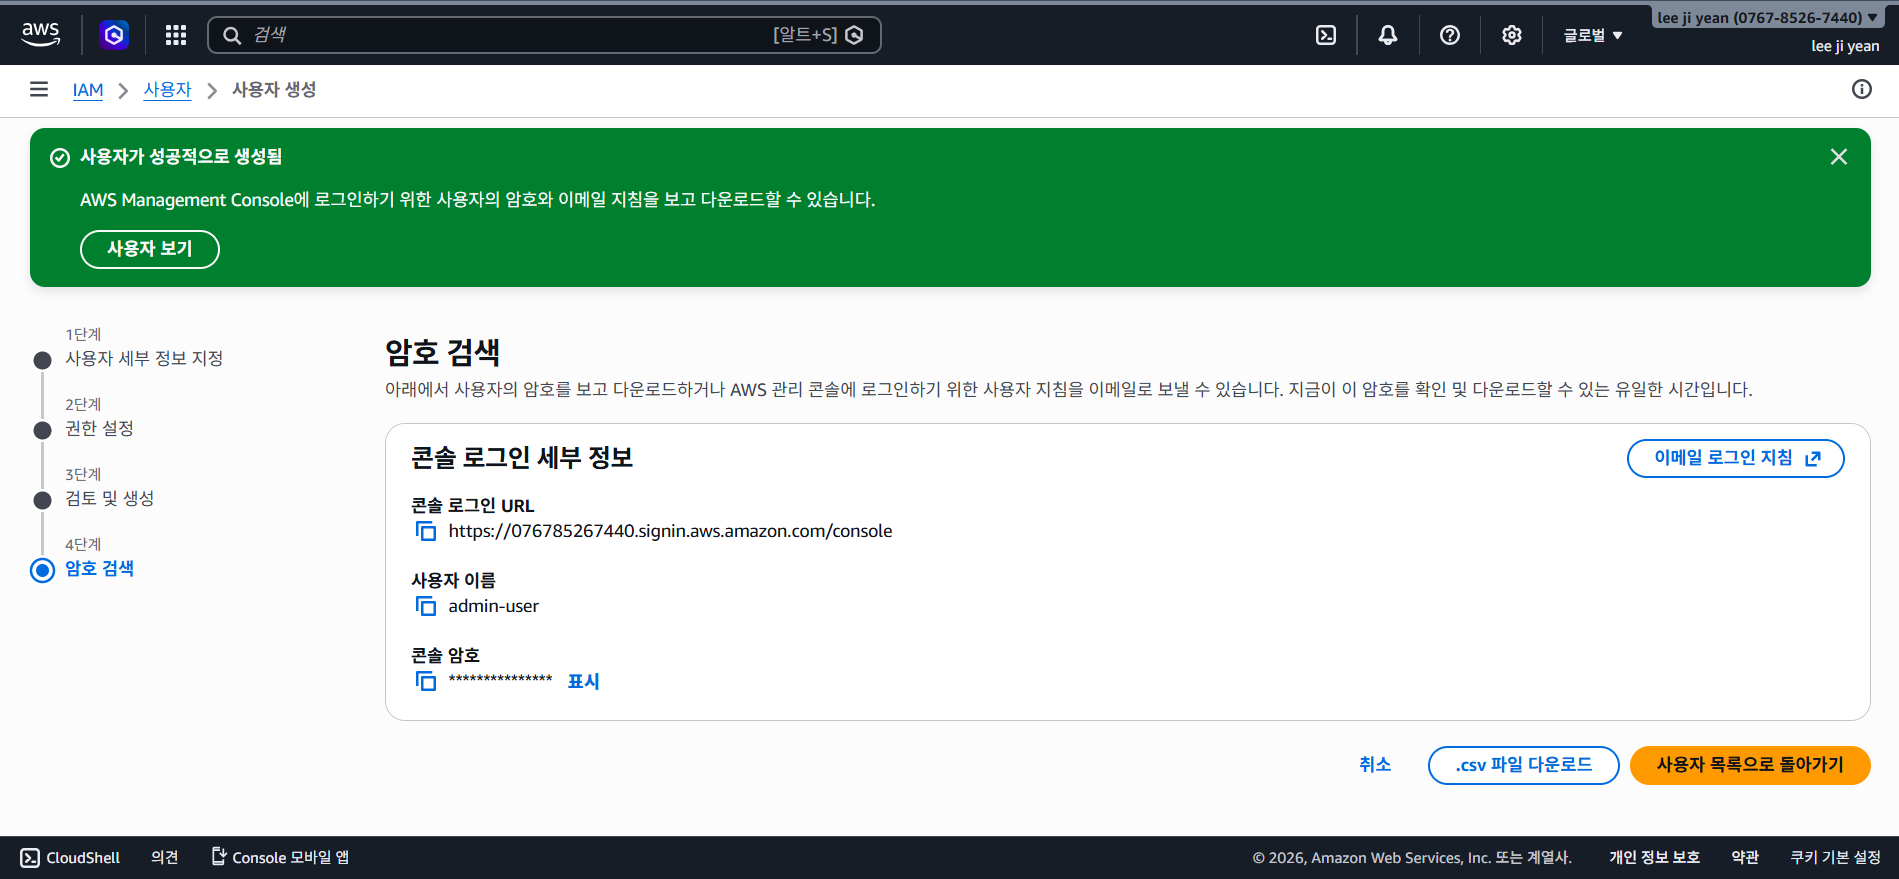This screenshot has height=879, width=1899.
Task: Open the help question mark icon
Action: coord(1450,35)
